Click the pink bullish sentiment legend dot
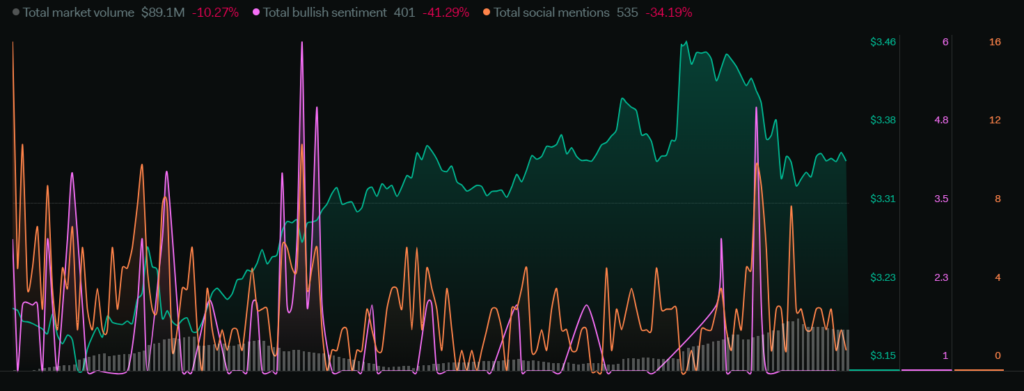Viewport: 1024px width, 391px height. coord(256,12)
